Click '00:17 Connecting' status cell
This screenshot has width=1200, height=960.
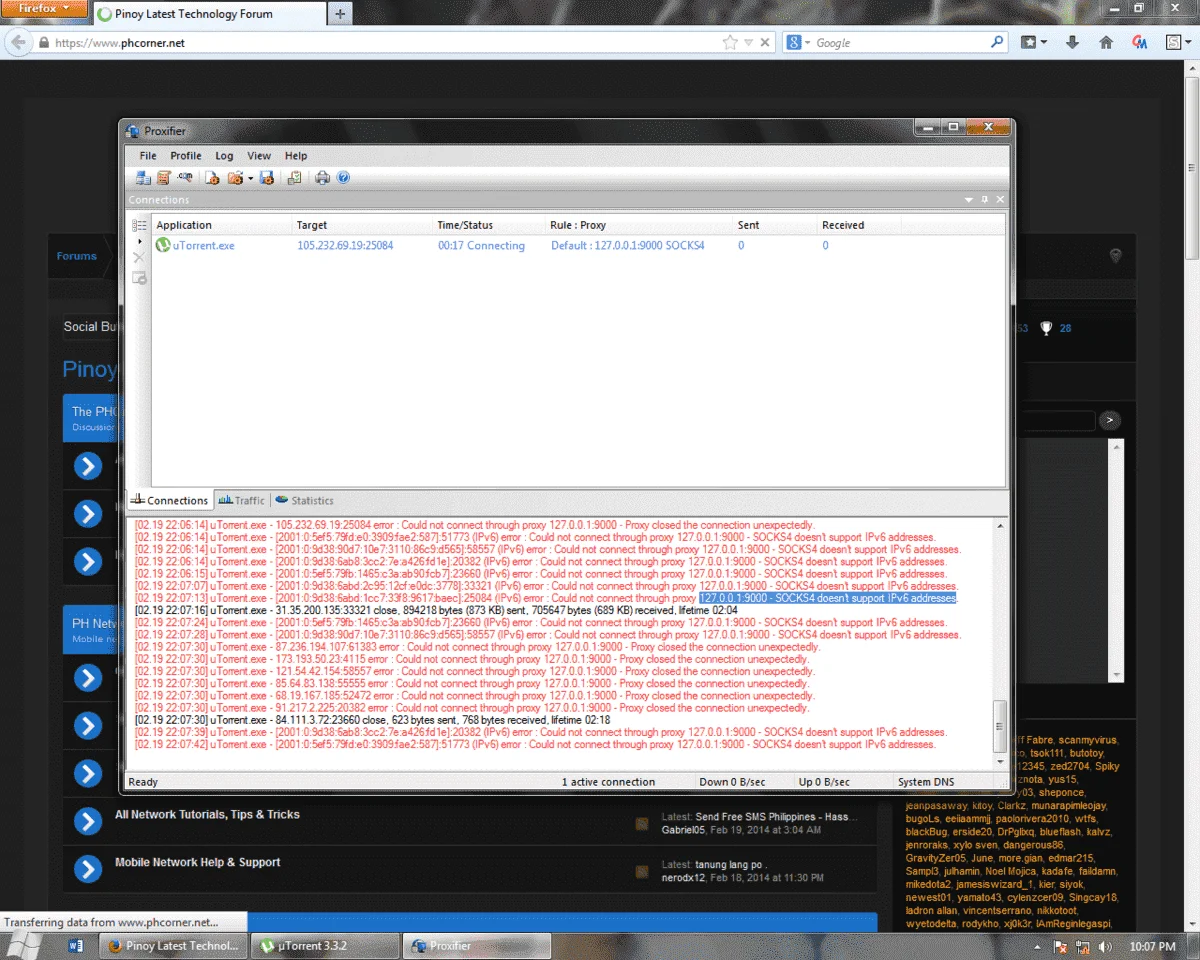481,245
